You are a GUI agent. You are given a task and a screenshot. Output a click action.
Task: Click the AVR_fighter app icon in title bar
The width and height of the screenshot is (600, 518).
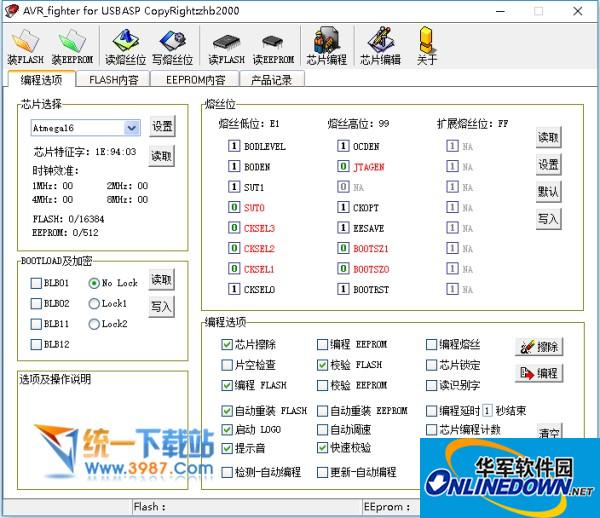11,11
